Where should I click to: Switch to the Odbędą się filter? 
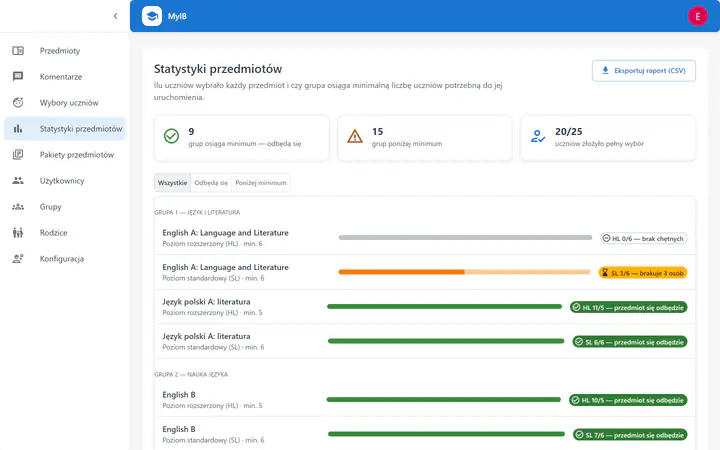point(211,183)
